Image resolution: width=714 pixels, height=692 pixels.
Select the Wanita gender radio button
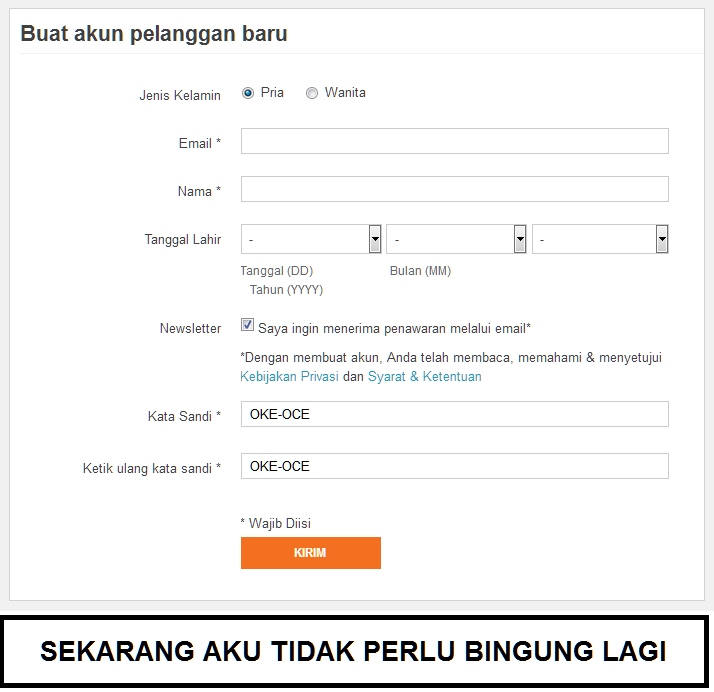click(x=312, y=93)
